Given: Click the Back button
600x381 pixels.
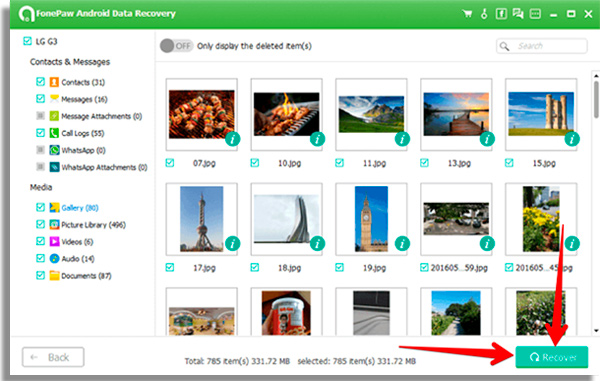Looking at the screenshot, I should point(53,357).
